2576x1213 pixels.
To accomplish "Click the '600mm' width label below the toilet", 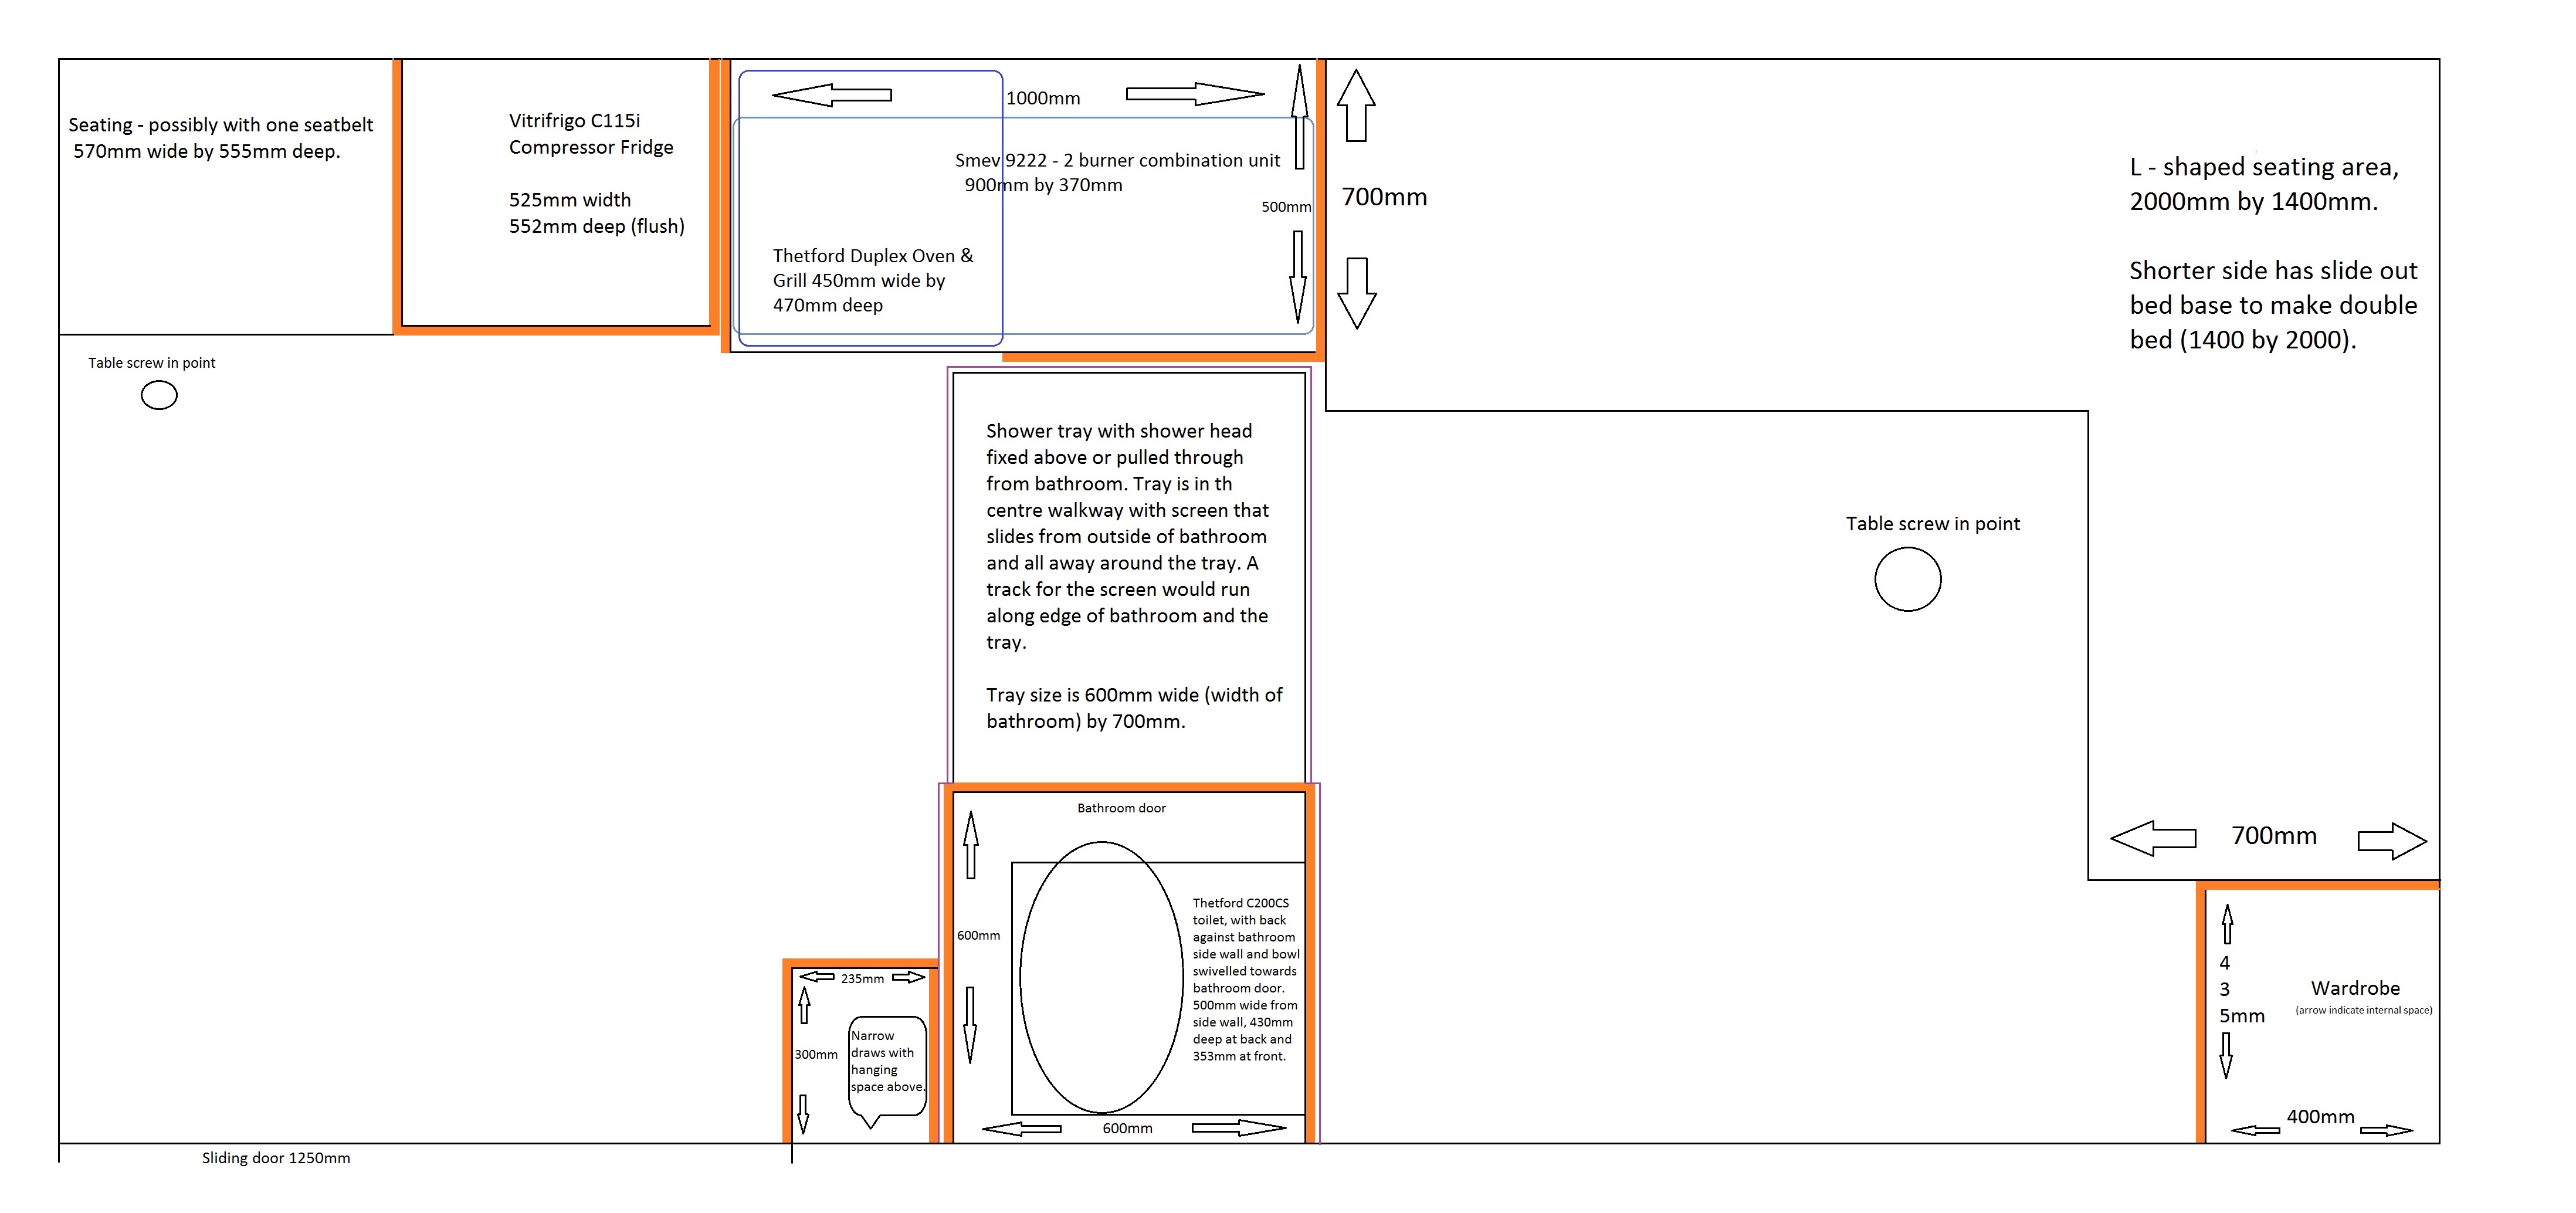I will pos(1127,1128).
